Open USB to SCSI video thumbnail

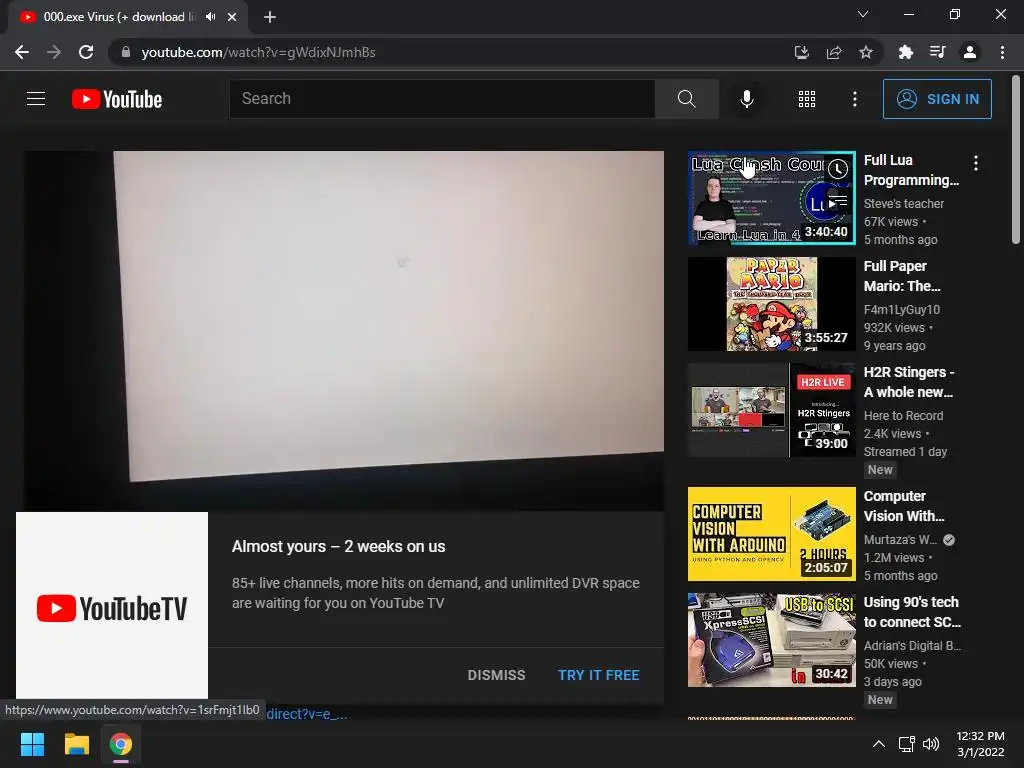coord(771,639)
